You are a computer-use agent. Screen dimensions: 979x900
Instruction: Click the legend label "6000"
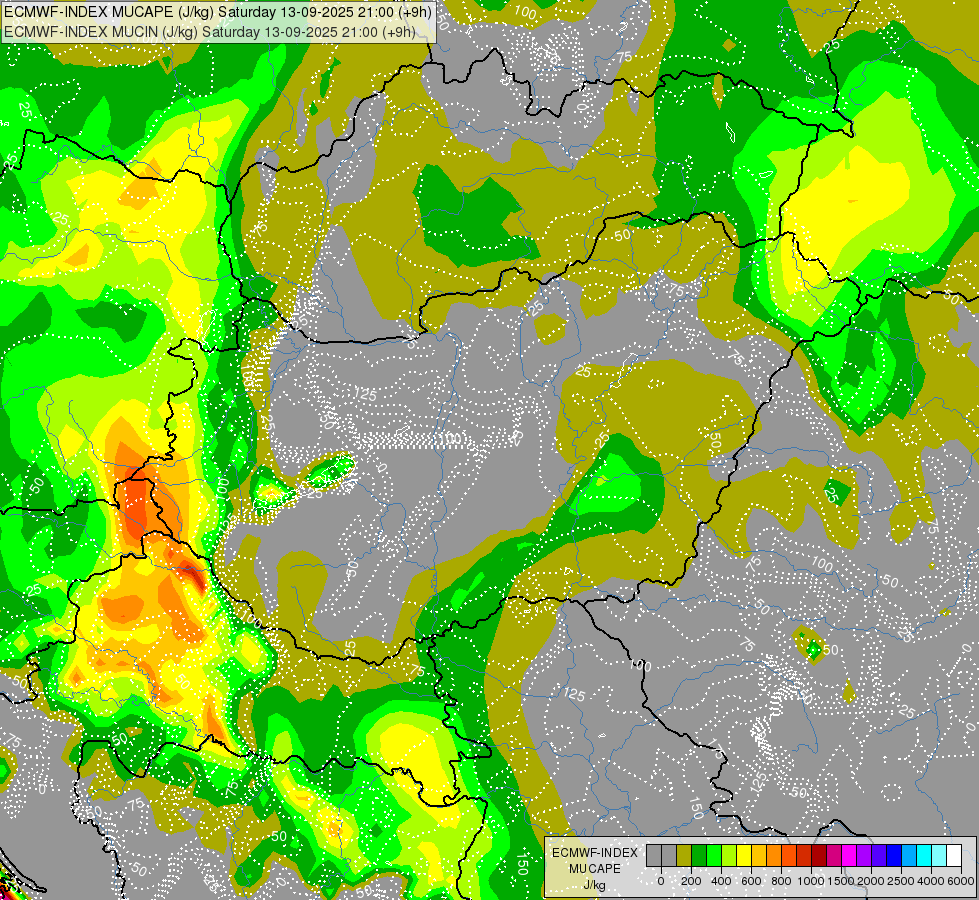961,881
